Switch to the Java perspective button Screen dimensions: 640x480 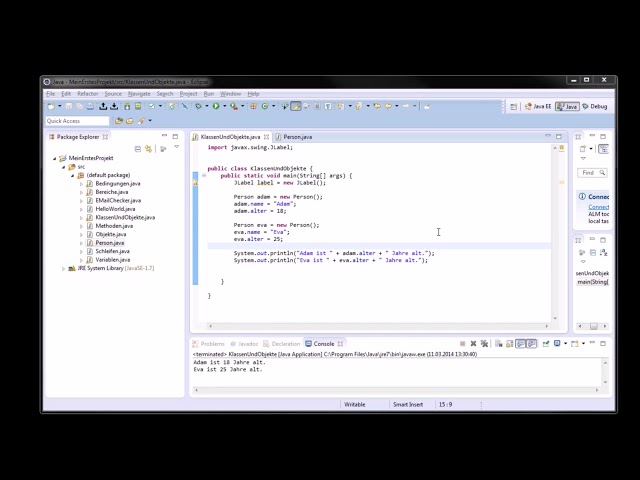[x=567, y=107]
